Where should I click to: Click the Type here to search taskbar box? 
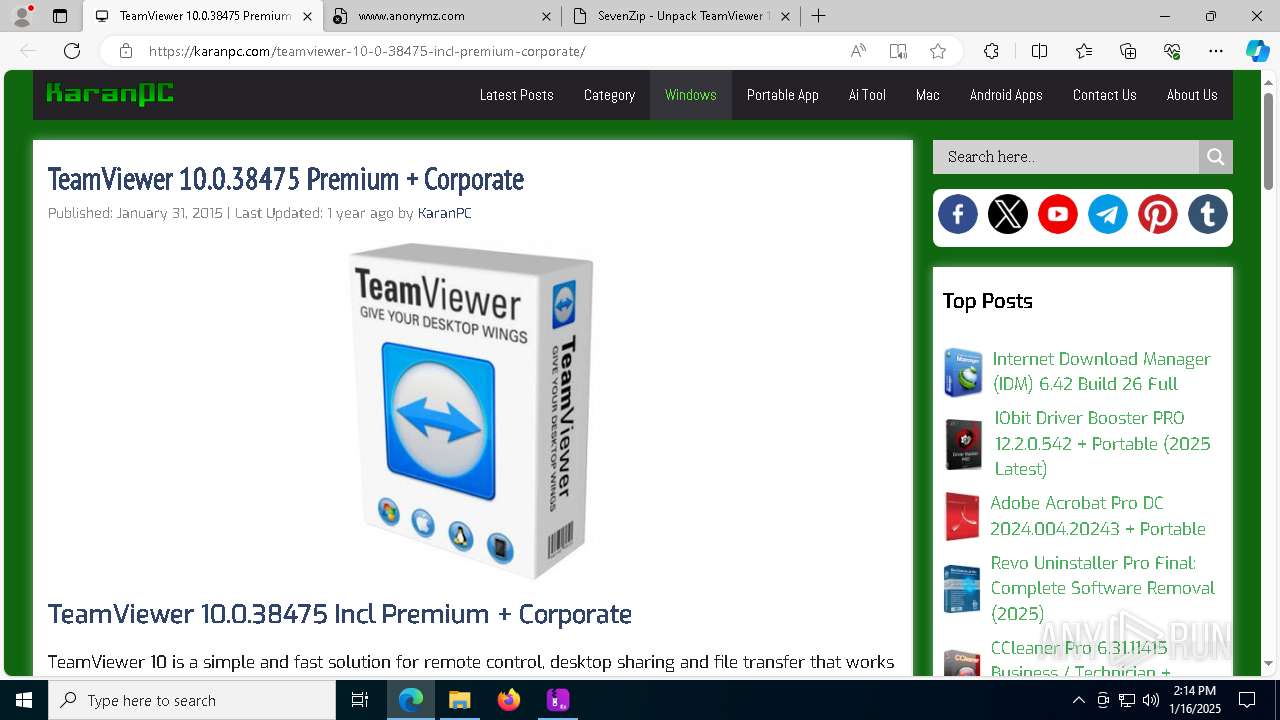coord(192,700)
